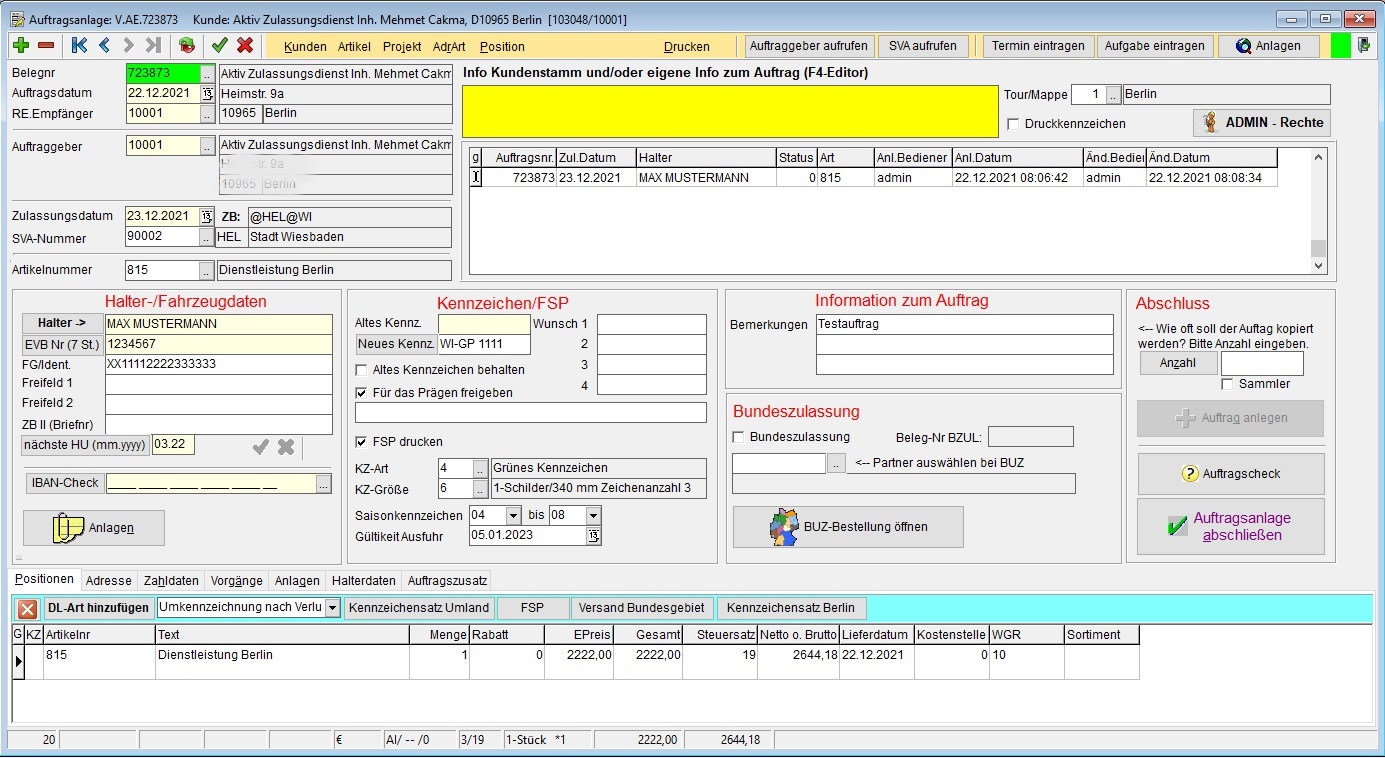Screen dimensions: 1385x758
Task: Switch to the Zahldaten tab
Action: [171, 580]
